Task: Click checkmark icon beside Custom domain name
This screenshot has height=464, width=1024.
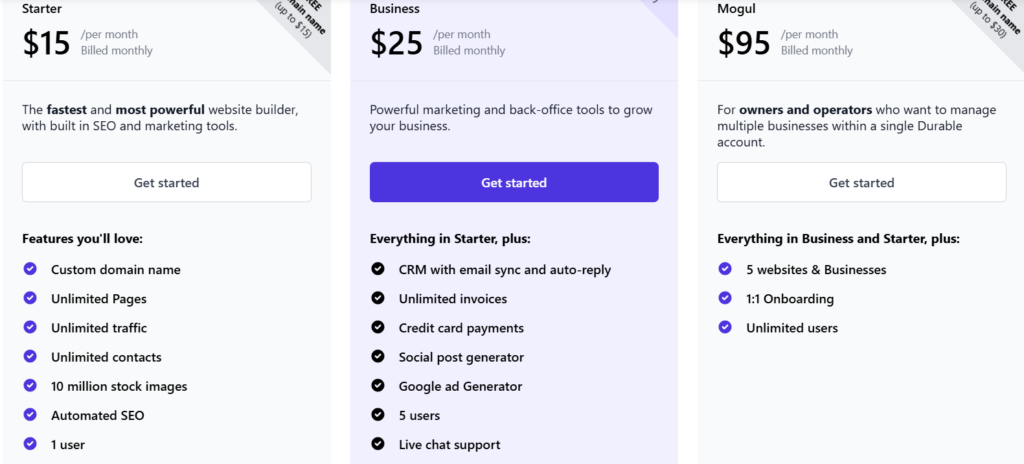Action: tap(30, 269)
